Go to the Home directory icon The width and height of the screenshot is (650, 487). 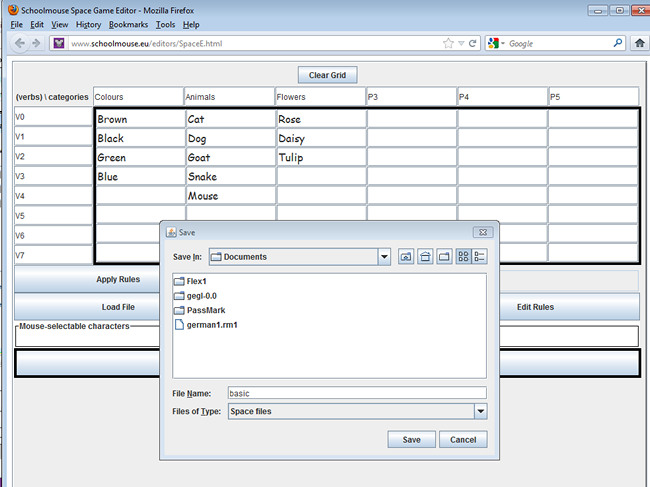point(424,257)
